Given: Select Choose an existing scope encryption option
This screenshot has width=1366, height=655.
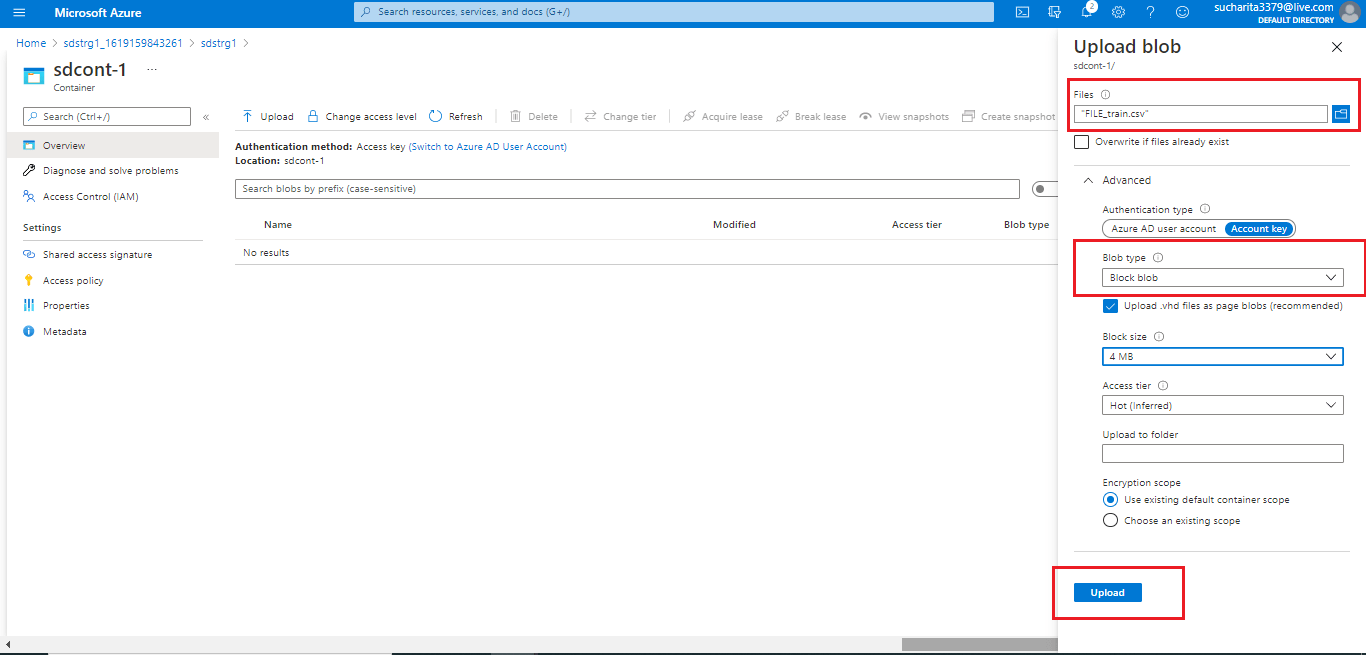Looking at the screenshot, I should coord(1110,519).
